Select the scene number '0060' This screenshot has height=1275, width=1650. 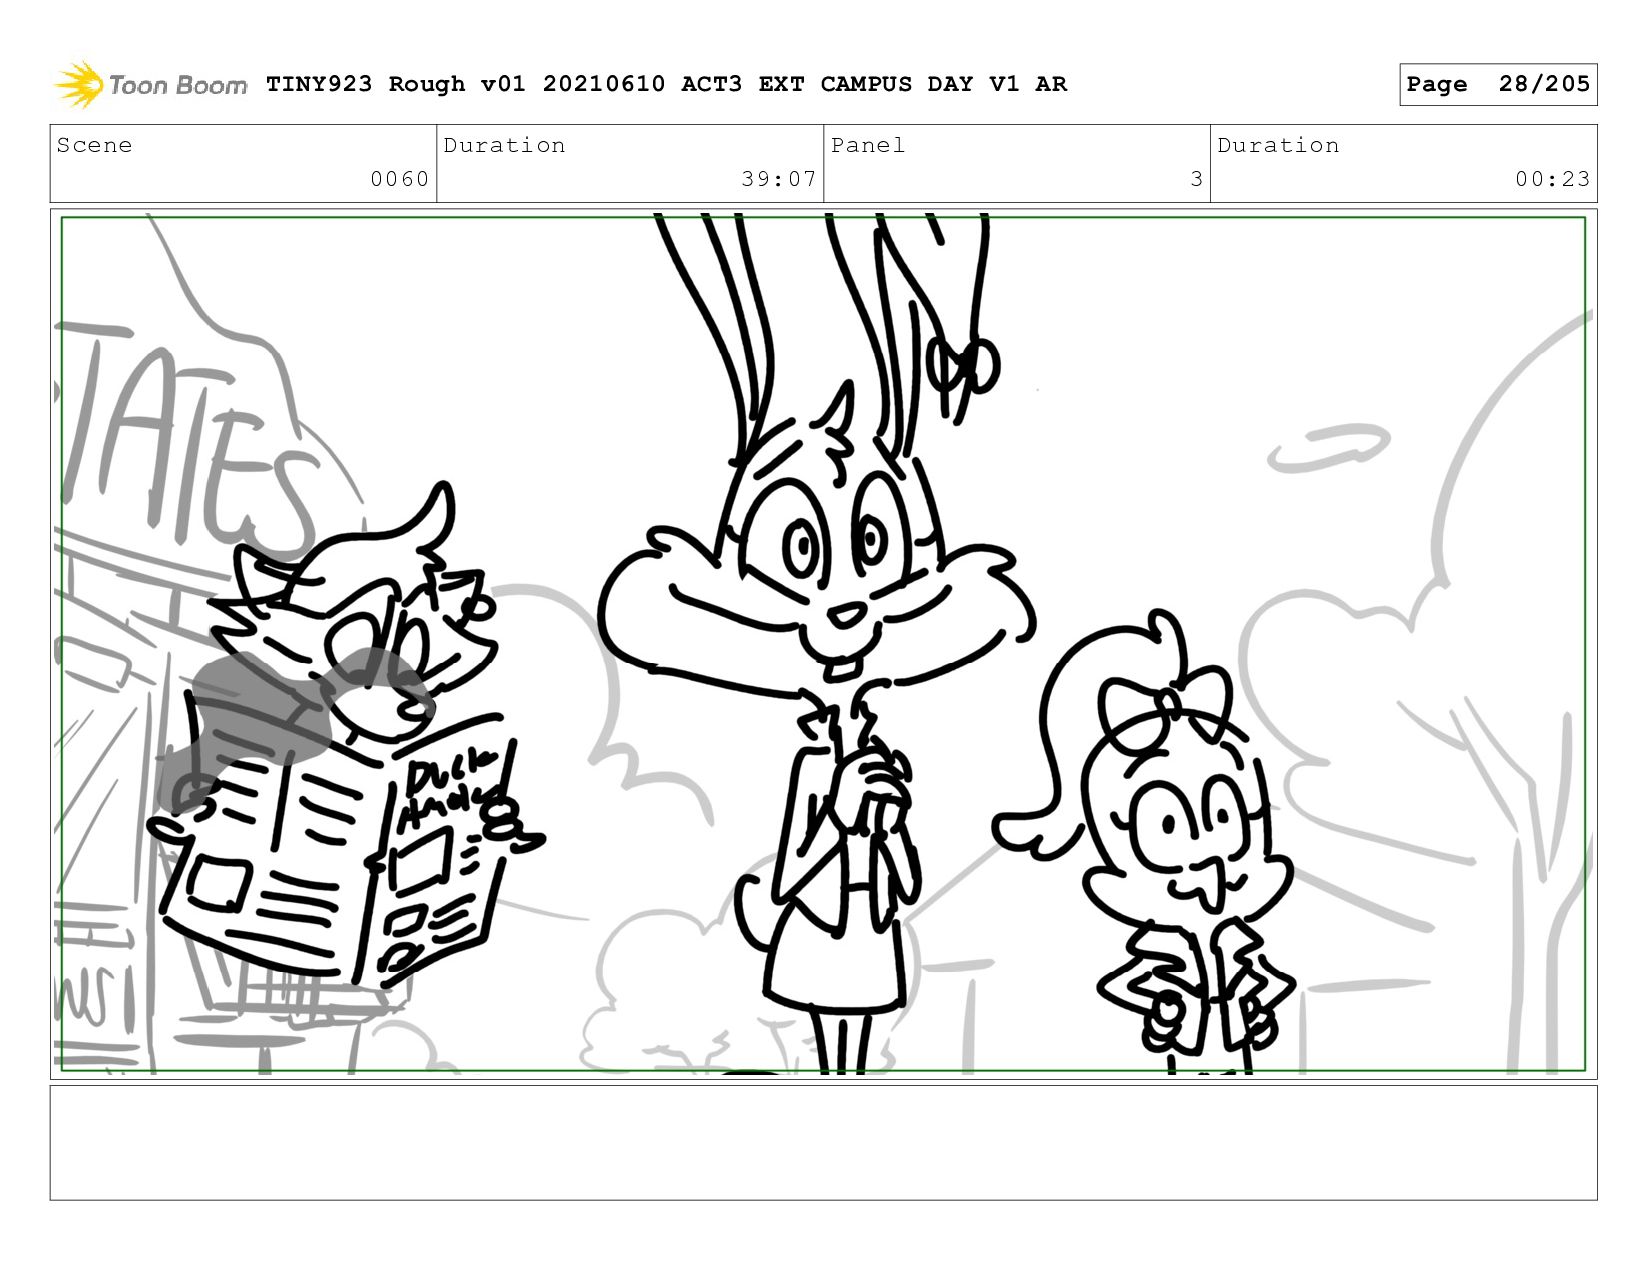[x=400, y=179]
